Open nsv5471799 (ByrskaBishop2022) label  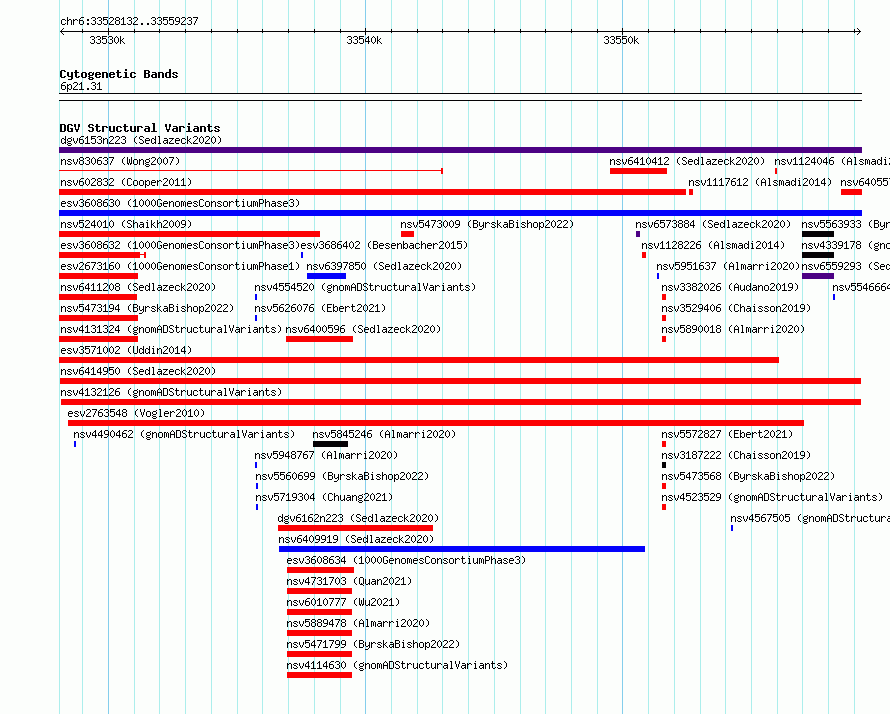[x=373, y=644]
